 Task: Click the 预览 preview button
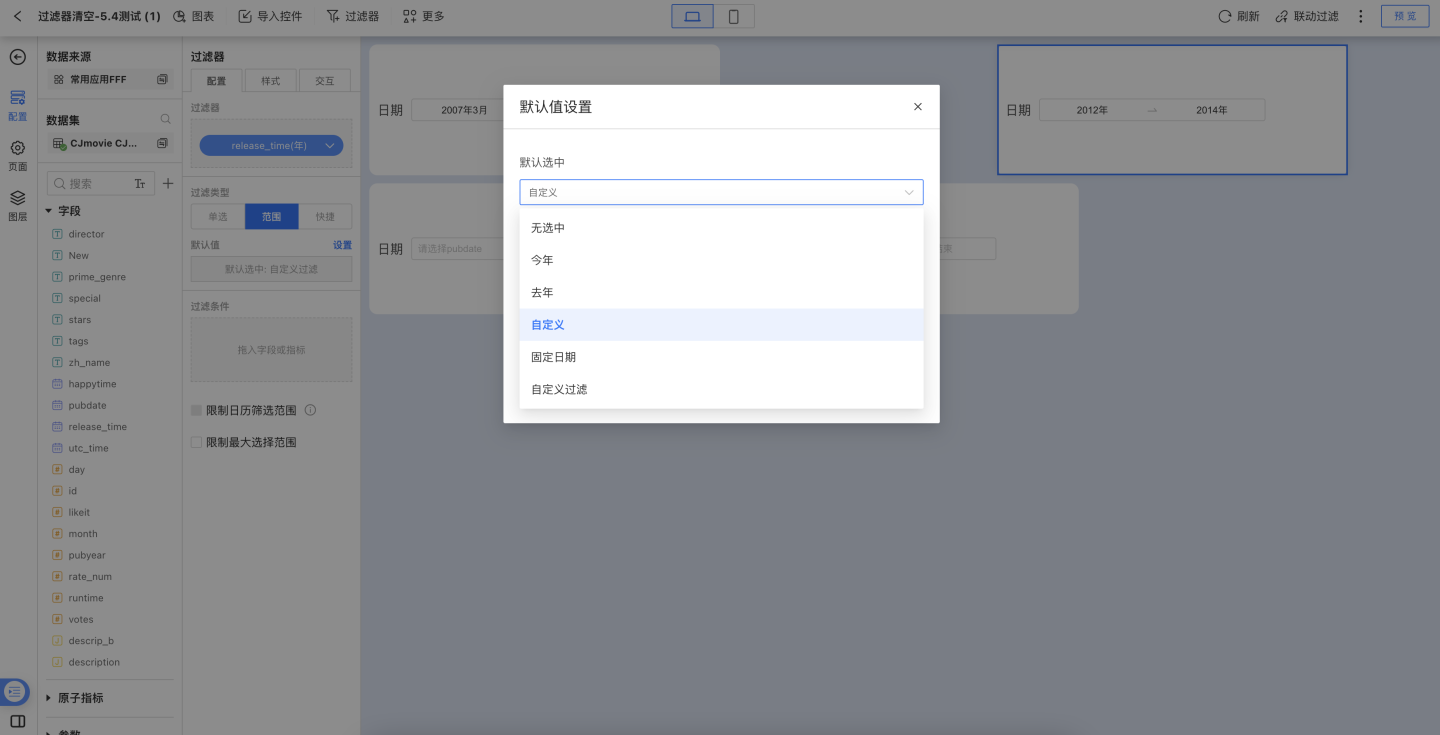[x=1405, y=16]
